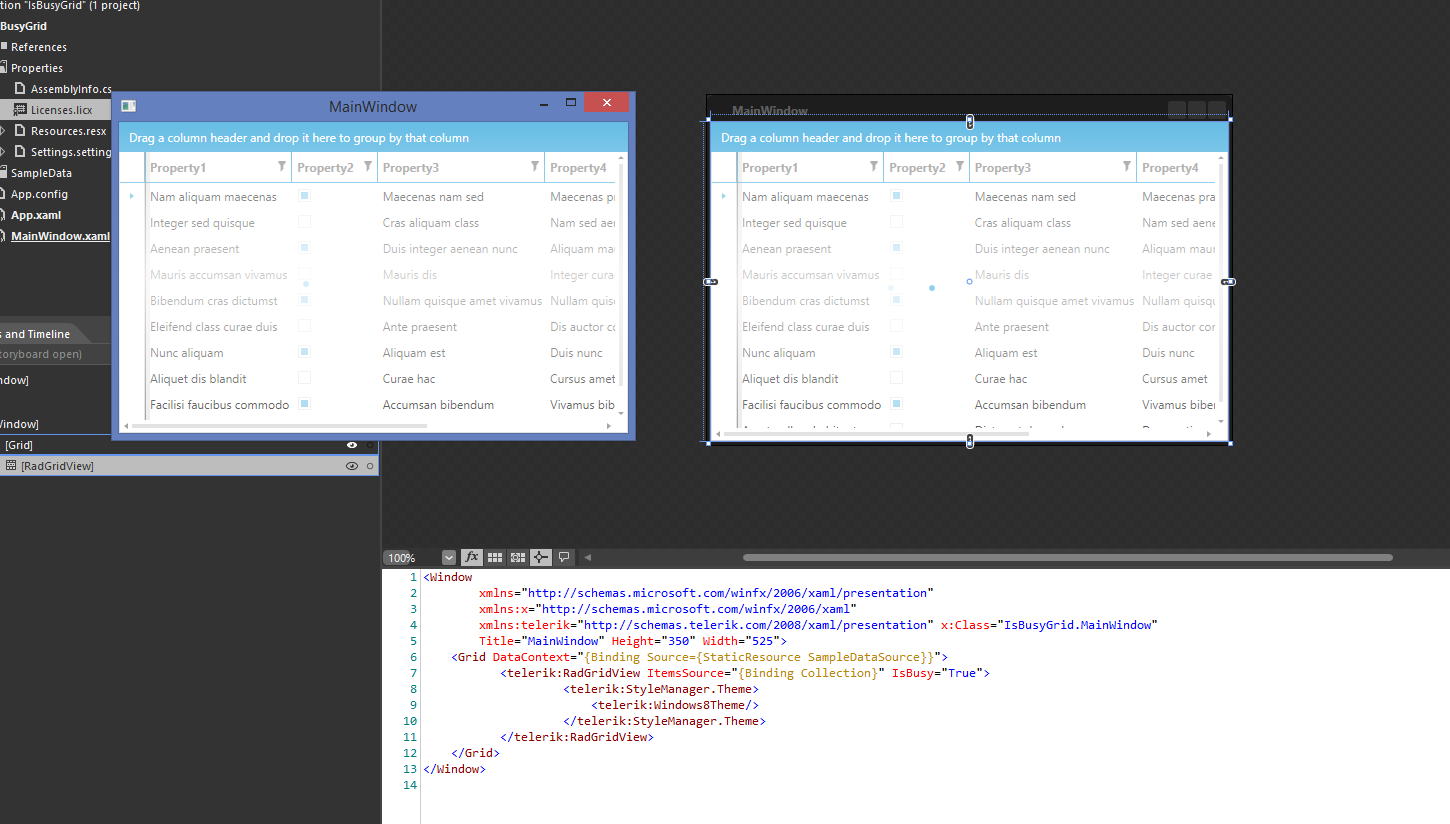Open App.xaml in the project tree
Screen dimensions: 1450x824
[36, 215]
